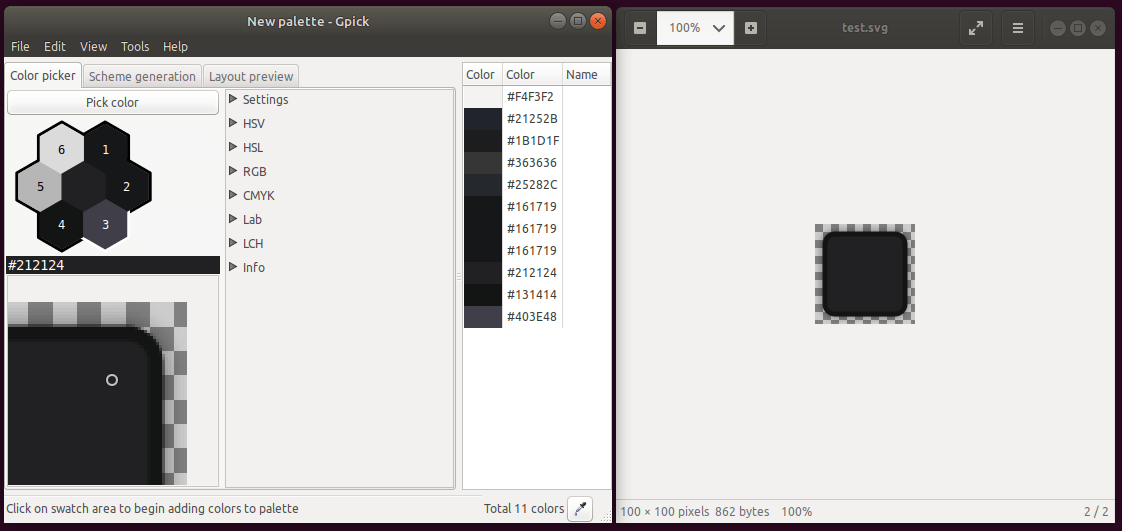Select hexagon swatch number 4
This screenshot has width=1122, height=531.
(x=62, y=225)
